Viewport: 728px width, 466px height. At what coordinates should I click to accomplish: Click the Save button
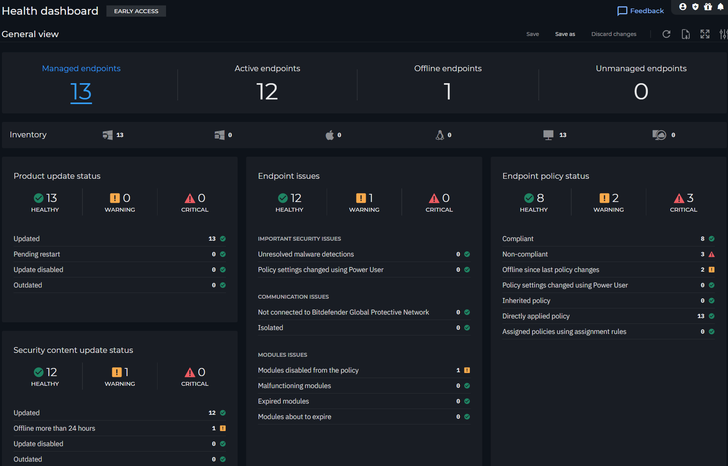(x=533, y=34)
